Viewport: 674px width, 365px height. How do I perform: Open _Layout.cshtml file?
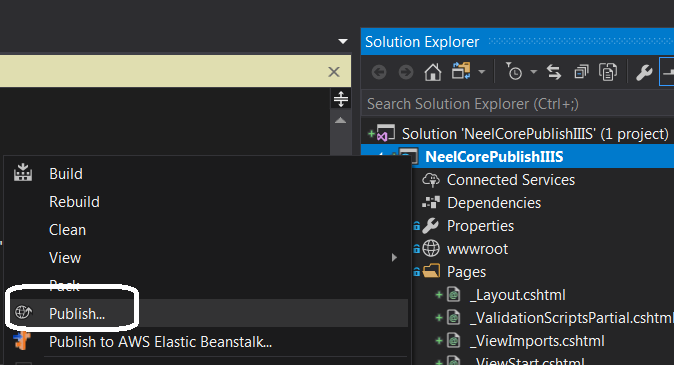tap(518, 295)
